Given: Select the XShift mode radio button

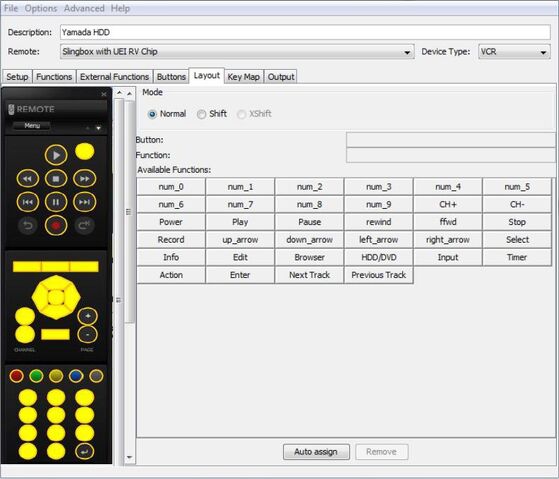Looking at the screenshot, I should pyautogui.click(x=241, y=114).
